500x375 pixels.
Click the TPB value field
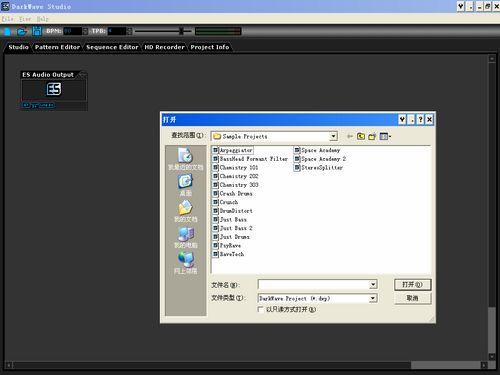pos(117,31)
